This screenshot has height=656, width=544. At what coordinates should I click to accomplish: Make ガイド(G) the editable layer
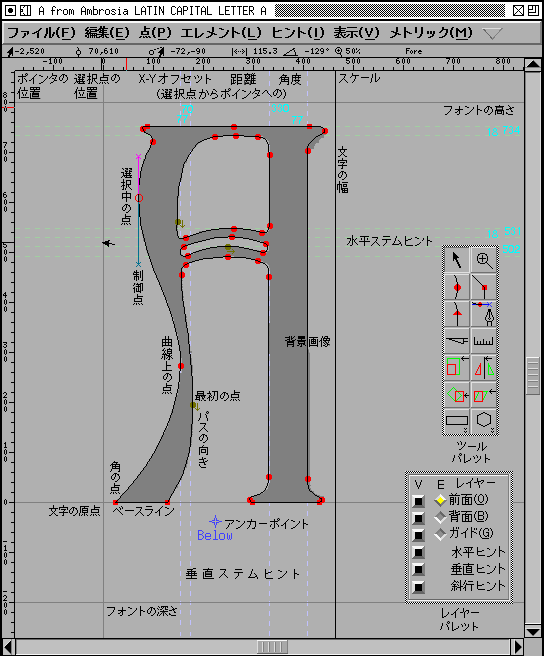click(x=440, y=534)
